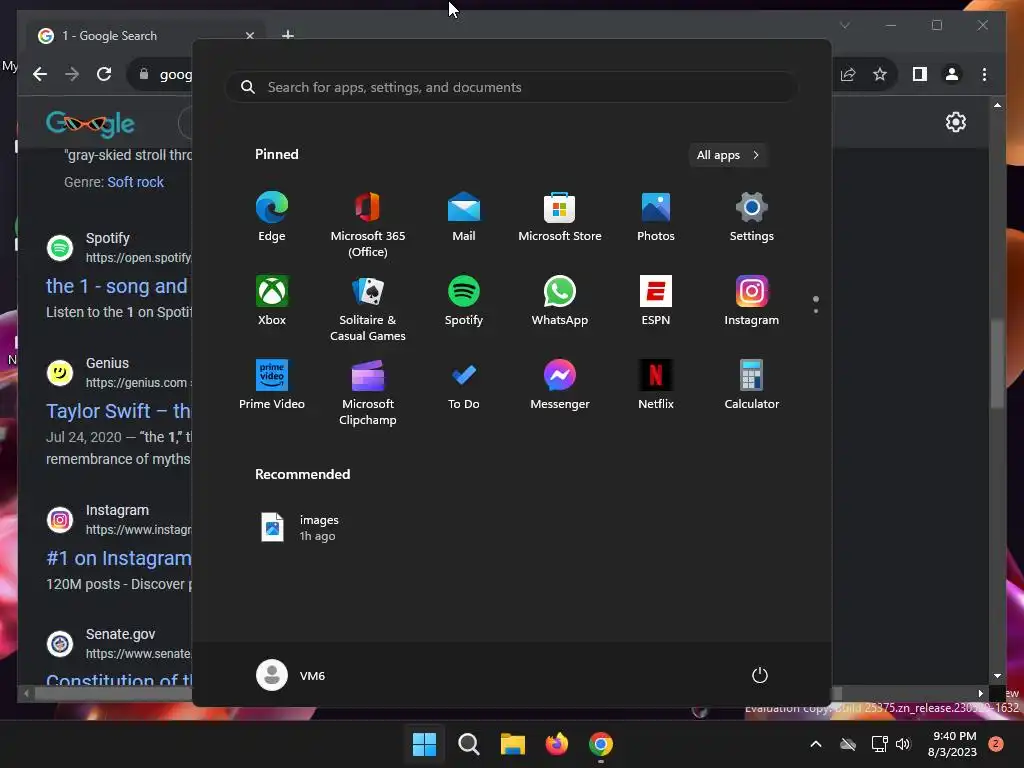The width and height of the screenshot is (1024, 768).
Task: Reload the Chrome page
Action: (104, 74)
